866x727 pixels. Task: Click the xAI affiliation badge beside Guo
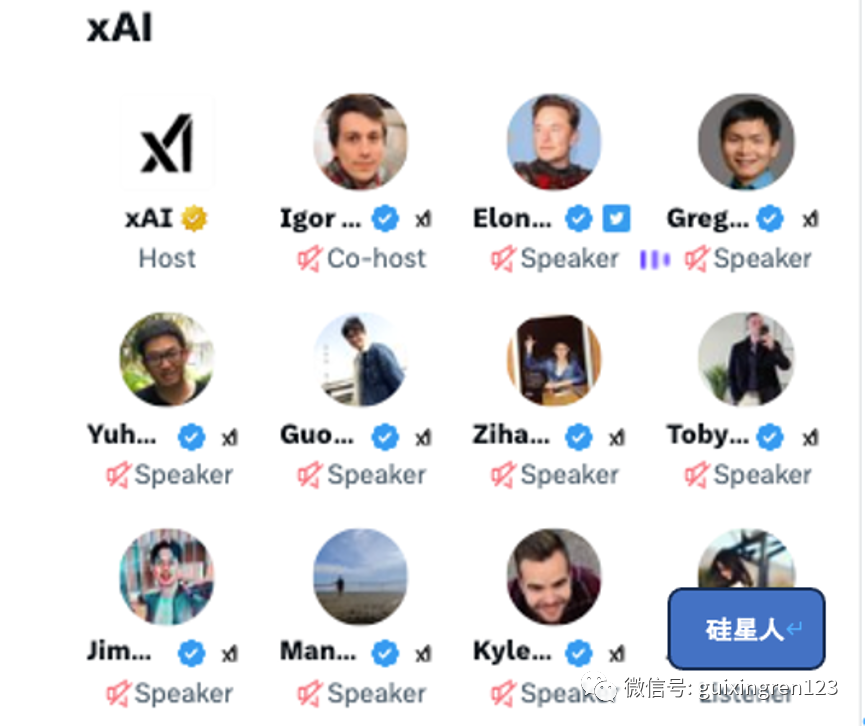(423, 438)
